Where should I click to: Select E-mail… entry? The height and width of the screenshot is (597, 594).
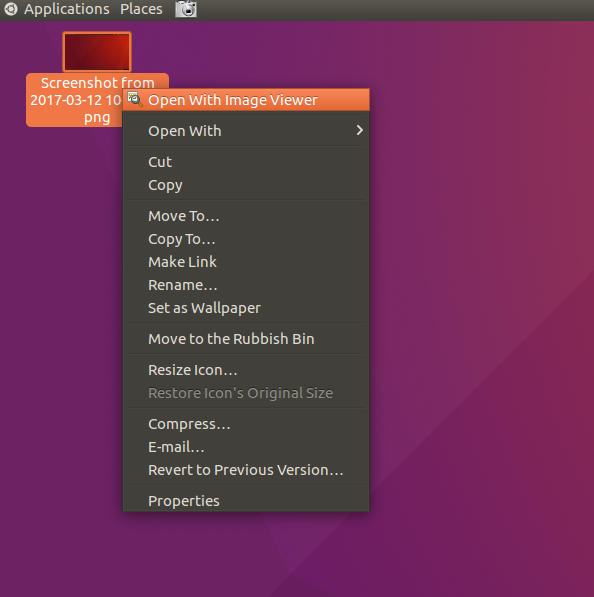coord(246,447)
